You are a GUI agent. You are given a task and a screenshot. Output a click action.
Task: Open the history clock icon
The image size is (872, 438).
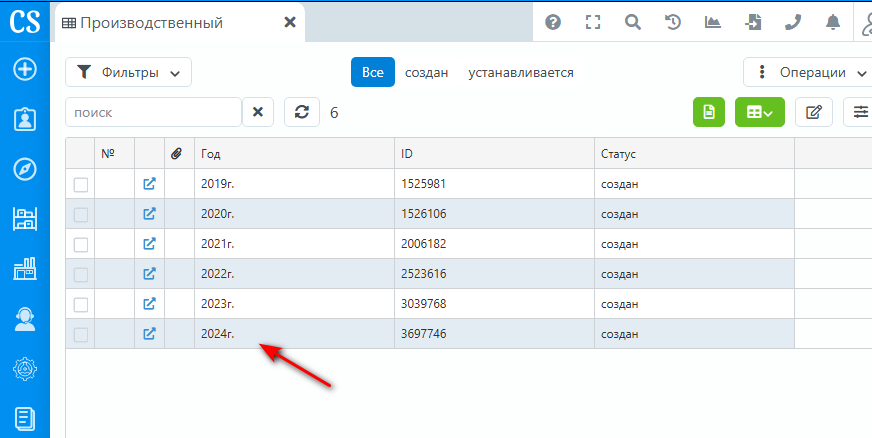pyautogui.click(x=673, y=22)
